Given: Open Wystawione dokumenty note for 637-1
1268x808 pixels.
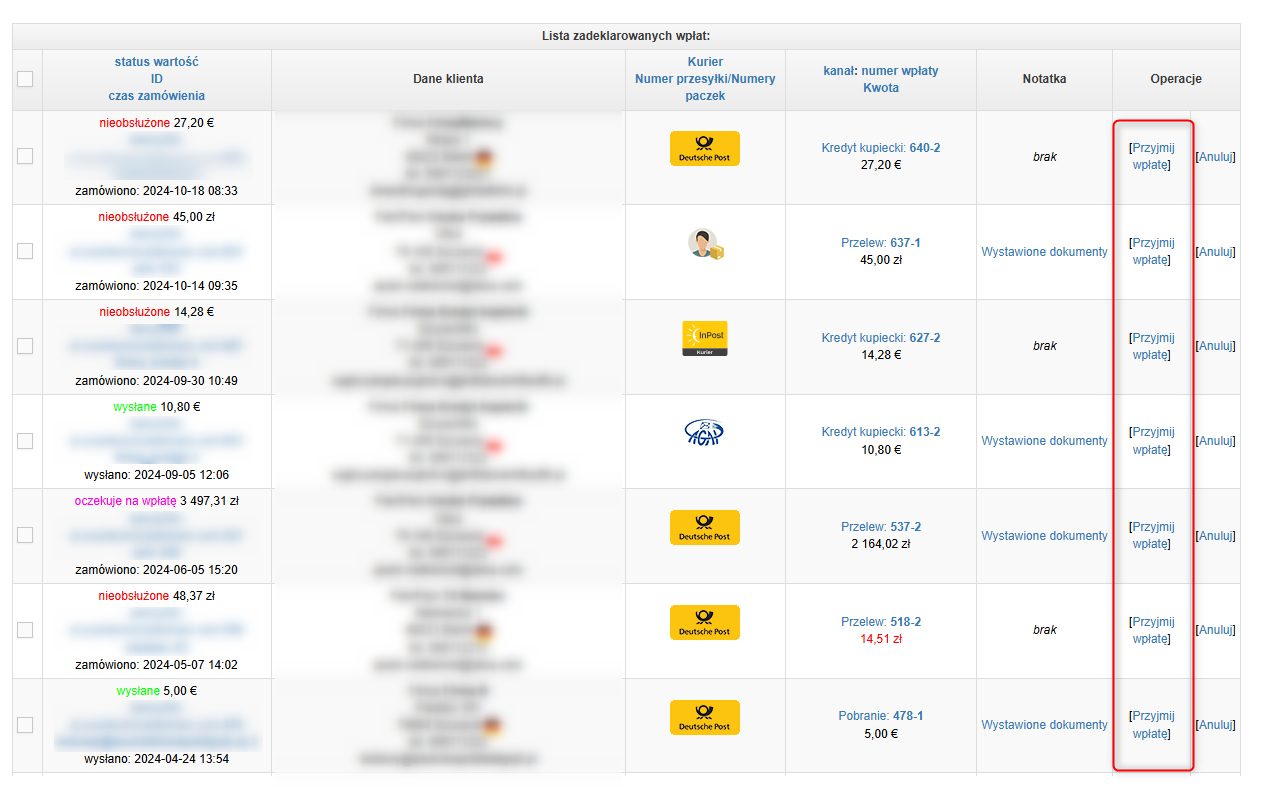Looking at the screenshot, I should (1044, 252).
